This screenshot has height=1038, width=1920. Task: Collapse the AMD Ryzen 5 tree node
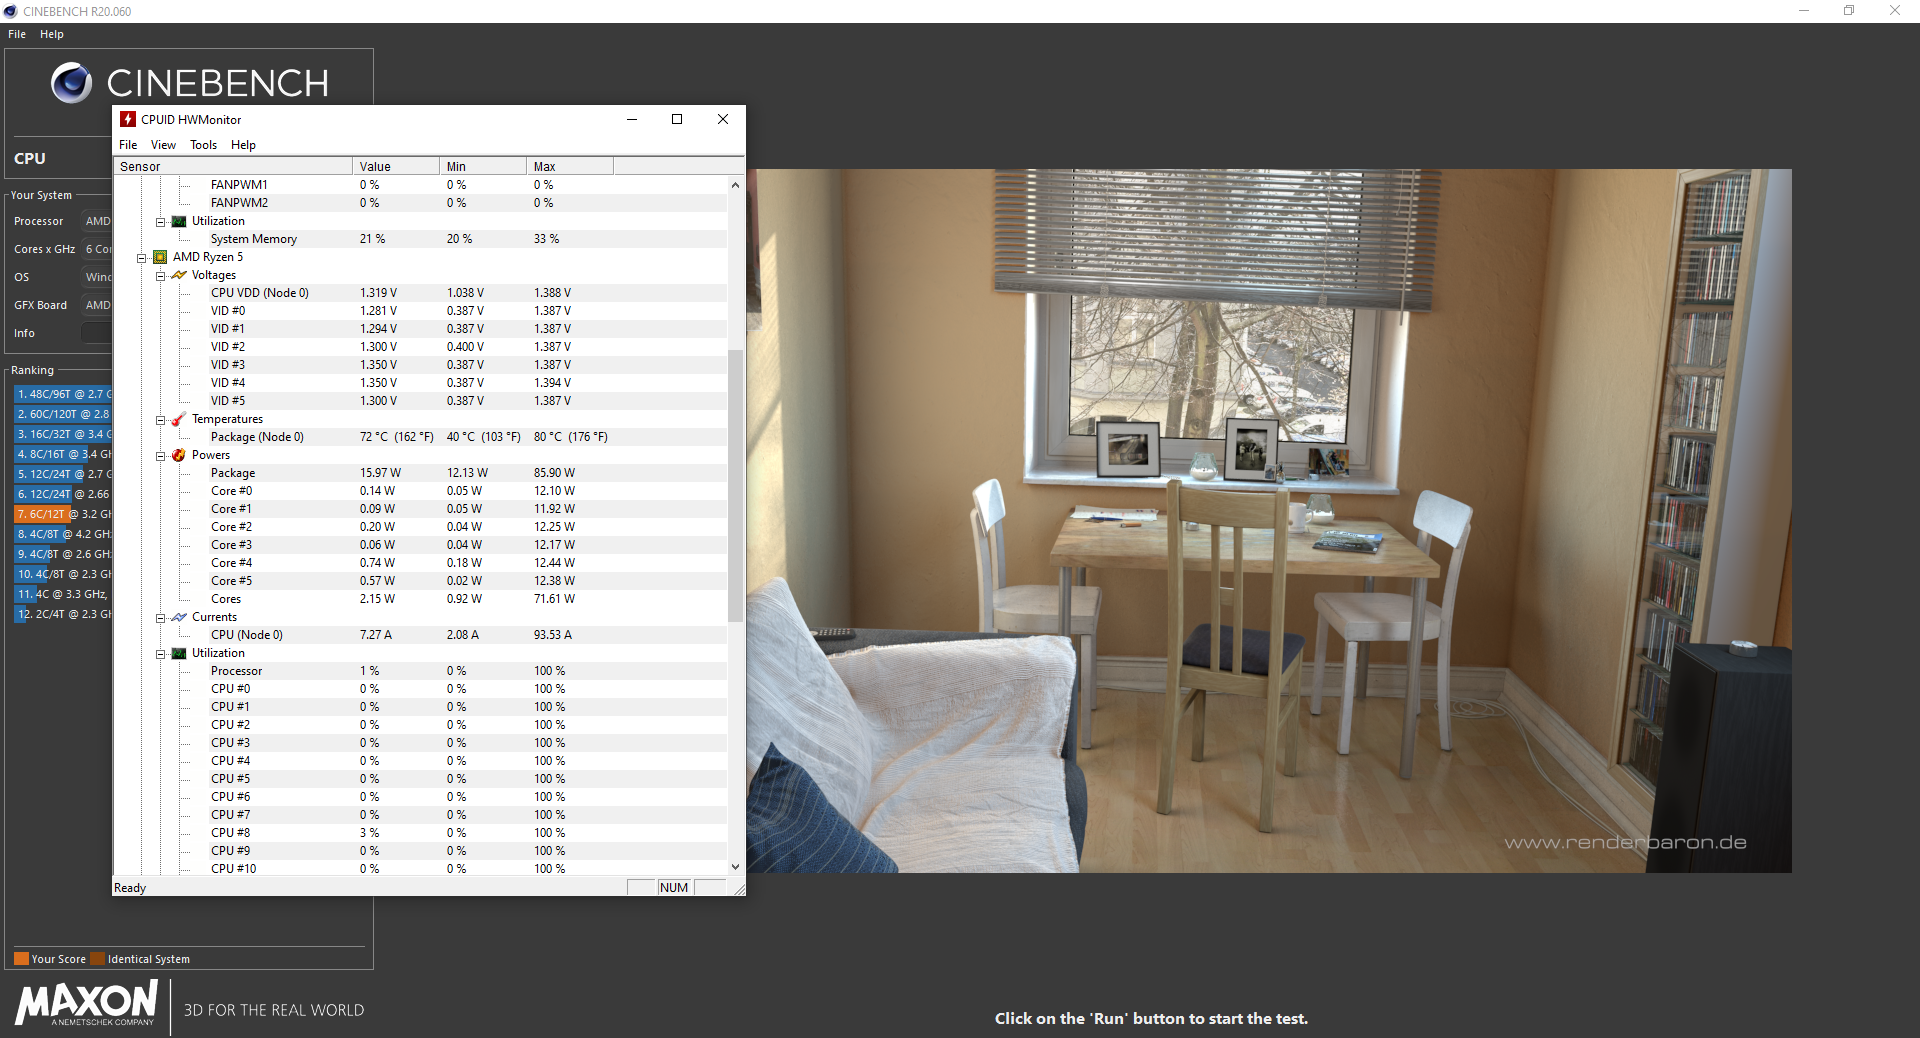click(x=142, y=258)
